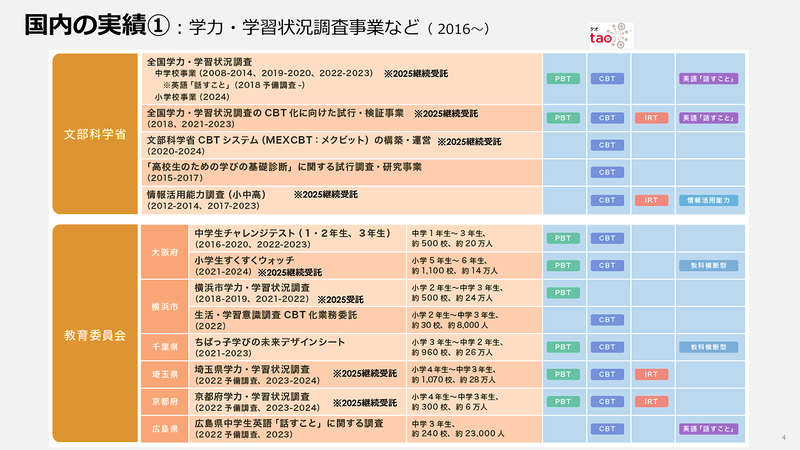Click the IRT badge in 埼玉県 row
The image size is (800, 450).
click(x=651, y=374)
